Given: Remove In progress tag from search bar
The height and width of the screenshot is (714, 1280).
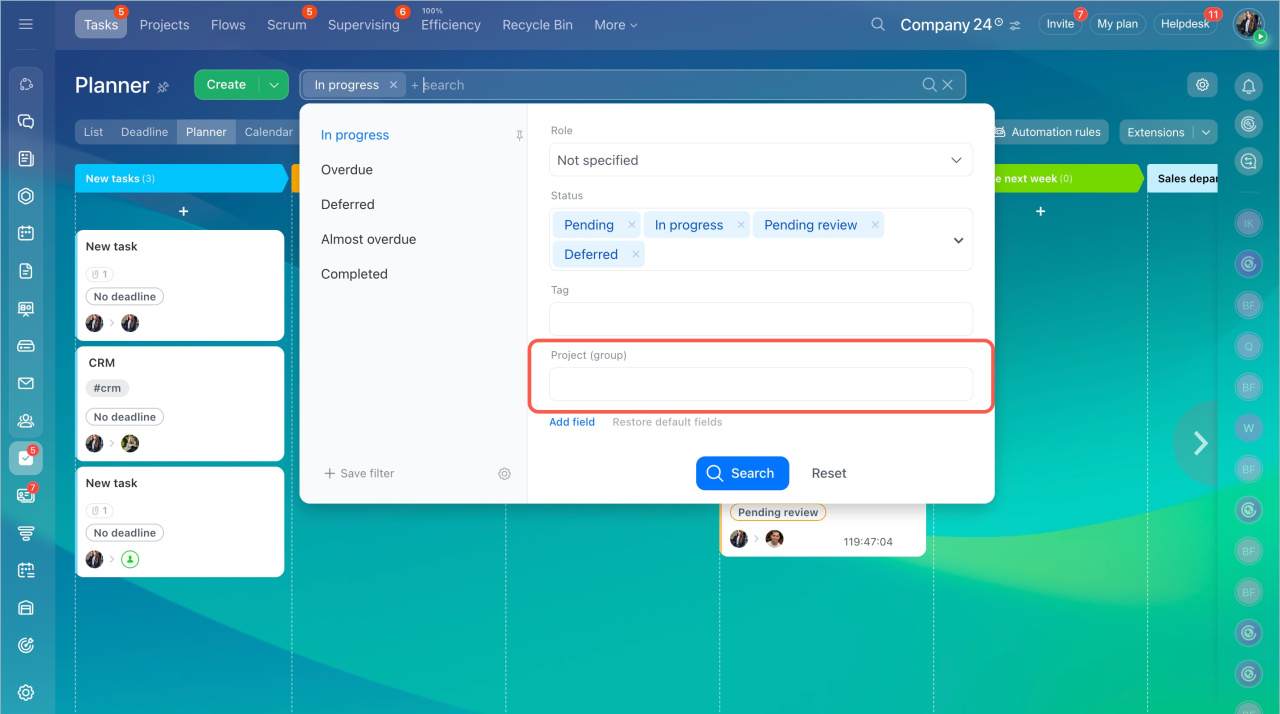Looking at the screenshot, I should tap(394, 85).
